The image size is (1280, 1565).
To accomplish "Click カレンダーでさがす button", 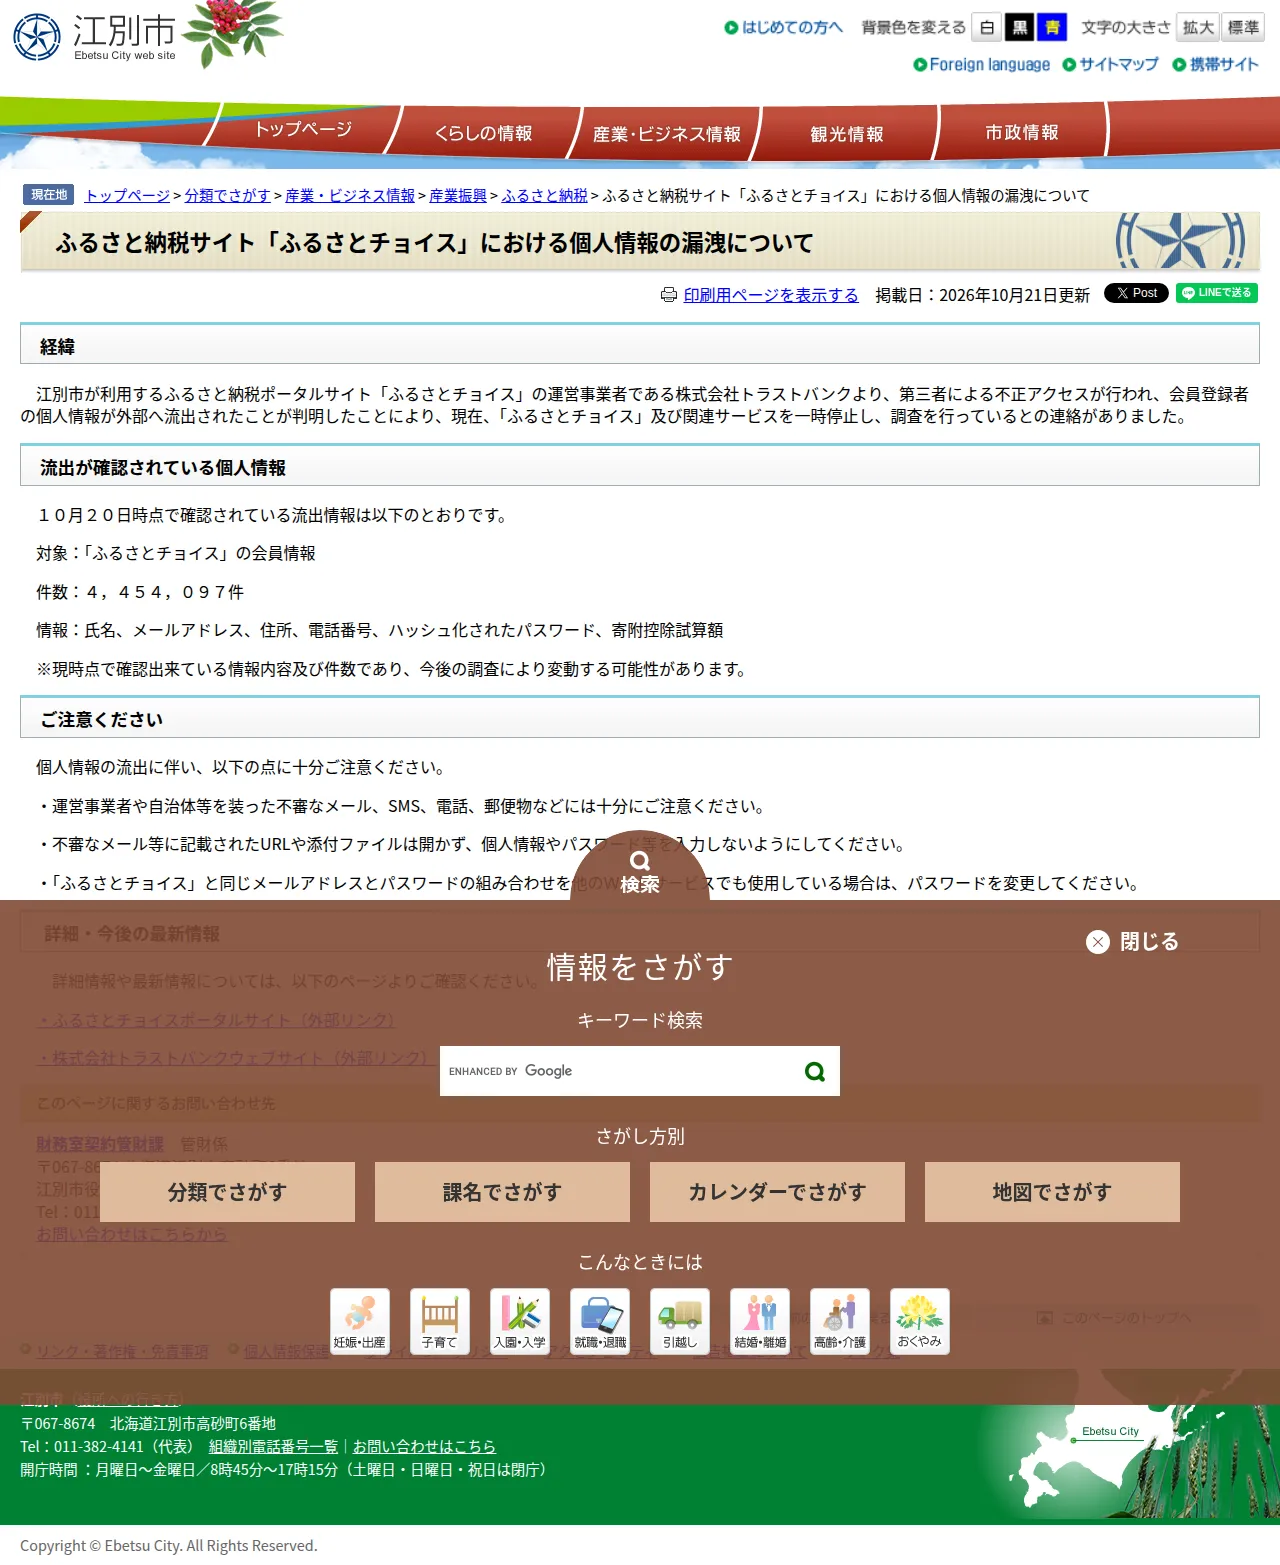I will 777,1192.
